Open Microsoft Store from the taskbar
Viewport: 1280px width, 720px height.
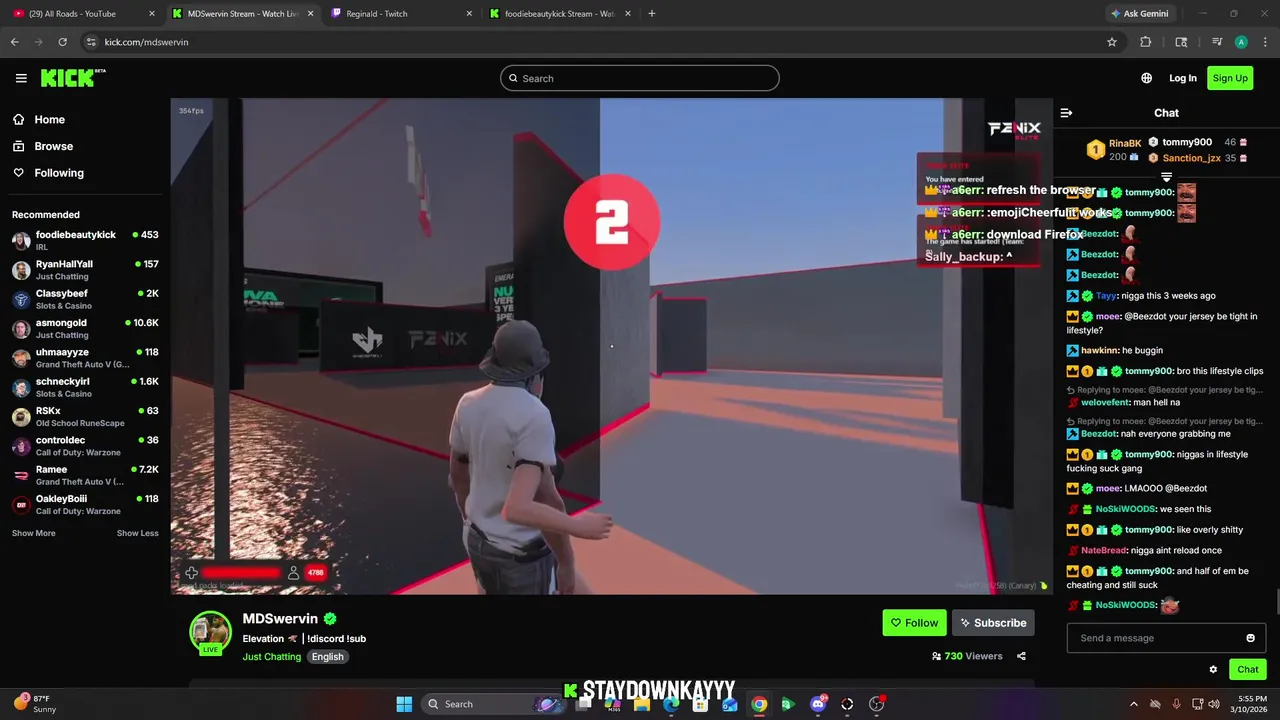[x=700, y=704]
